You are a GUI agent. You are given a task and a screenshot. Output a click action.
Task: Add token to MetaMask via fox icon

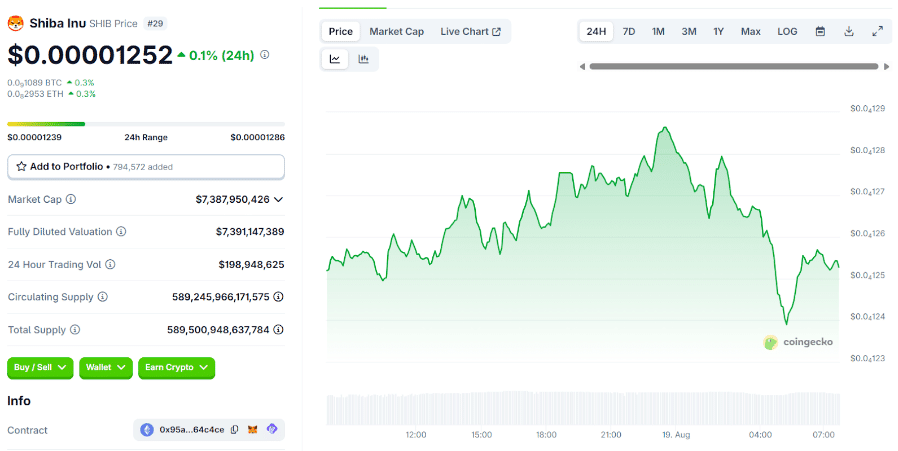(x=253, y=429)
